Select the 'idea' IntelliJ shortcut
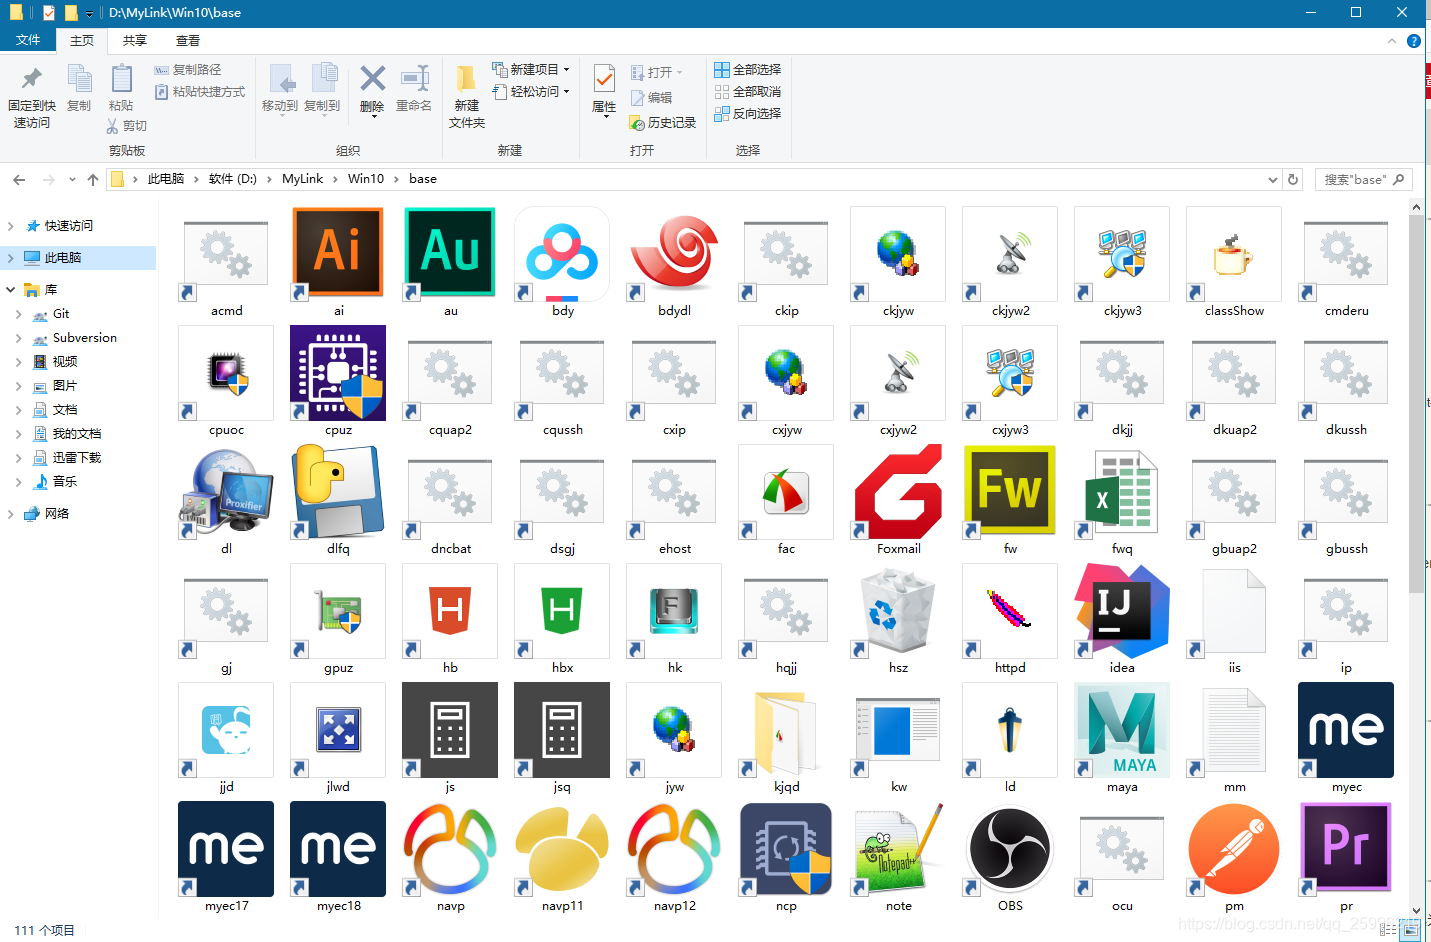The height and width of the screenshot is (942, 1431). click(1122, 611)
